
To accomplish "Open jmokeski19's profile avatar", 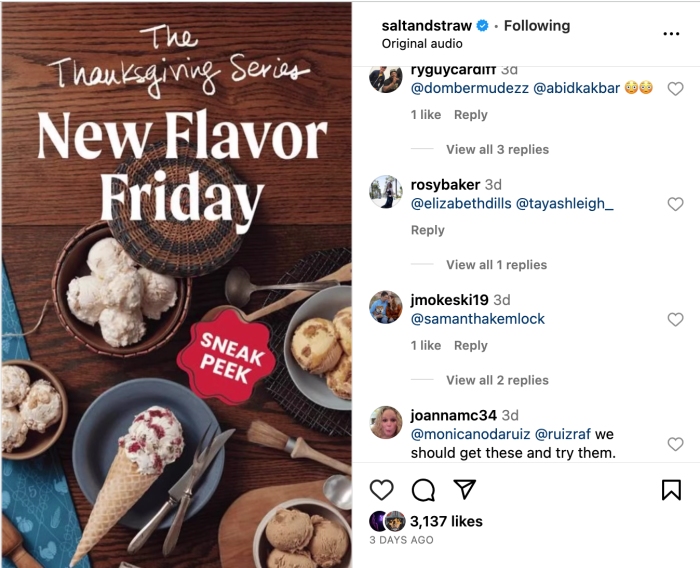I will [x=386, y=307].
